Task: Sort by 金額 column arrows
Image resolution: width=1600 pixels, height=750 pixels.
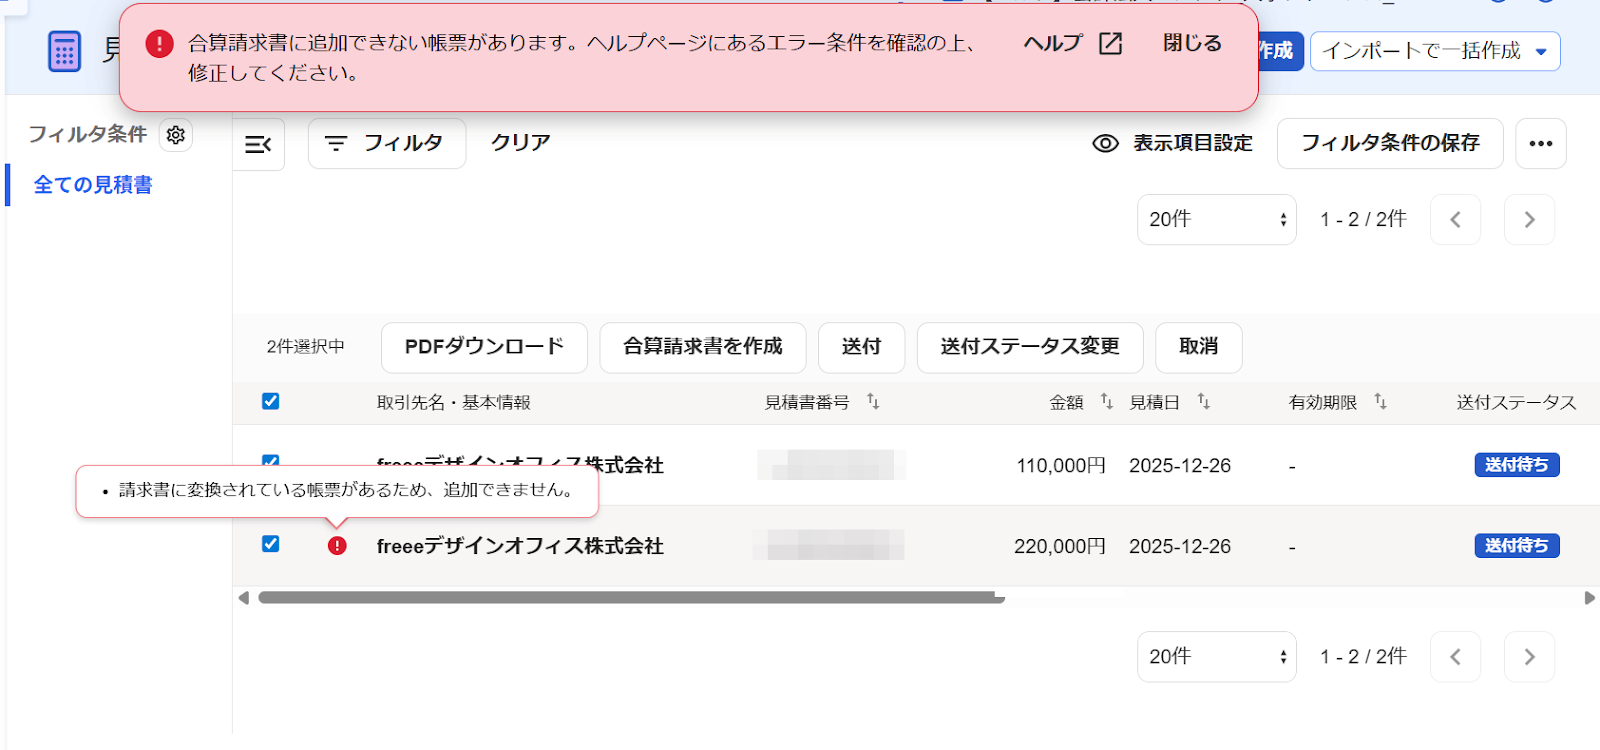Action: (1106, 401)
